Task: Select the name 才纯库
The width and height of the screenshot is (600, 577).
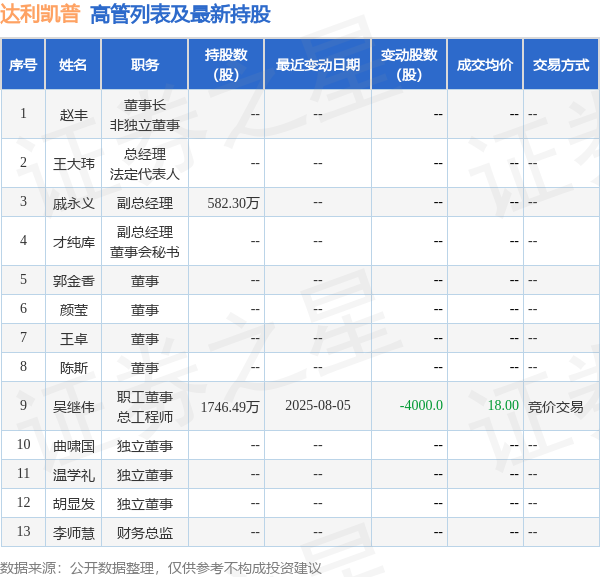Action: [73, 242]
